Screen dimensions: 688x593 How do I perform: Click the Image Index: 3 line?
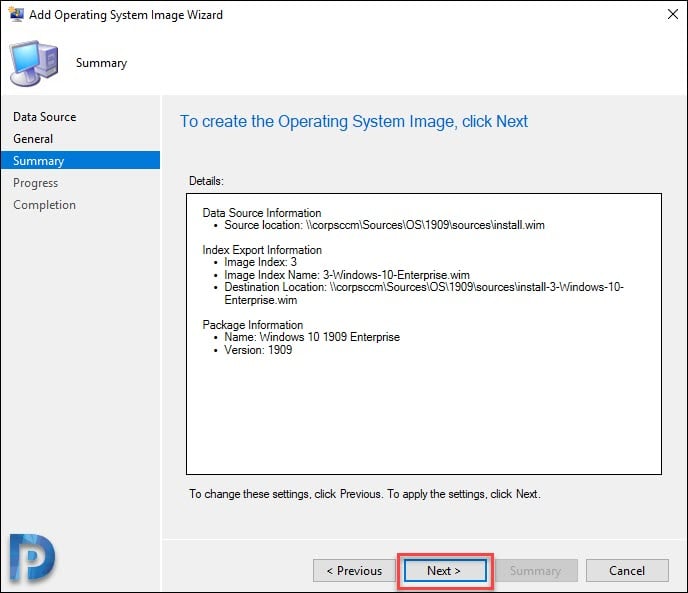260,262
